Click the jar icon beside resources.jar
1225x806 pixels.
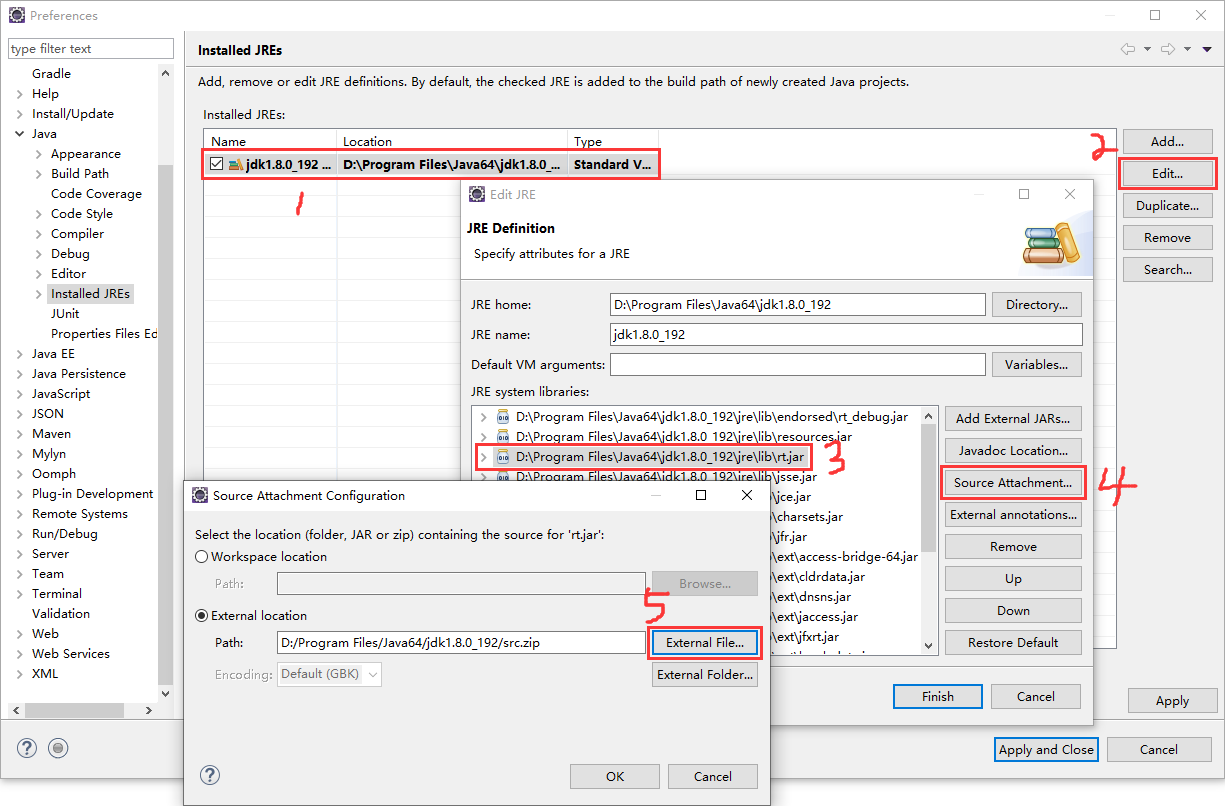click(503, 437)
